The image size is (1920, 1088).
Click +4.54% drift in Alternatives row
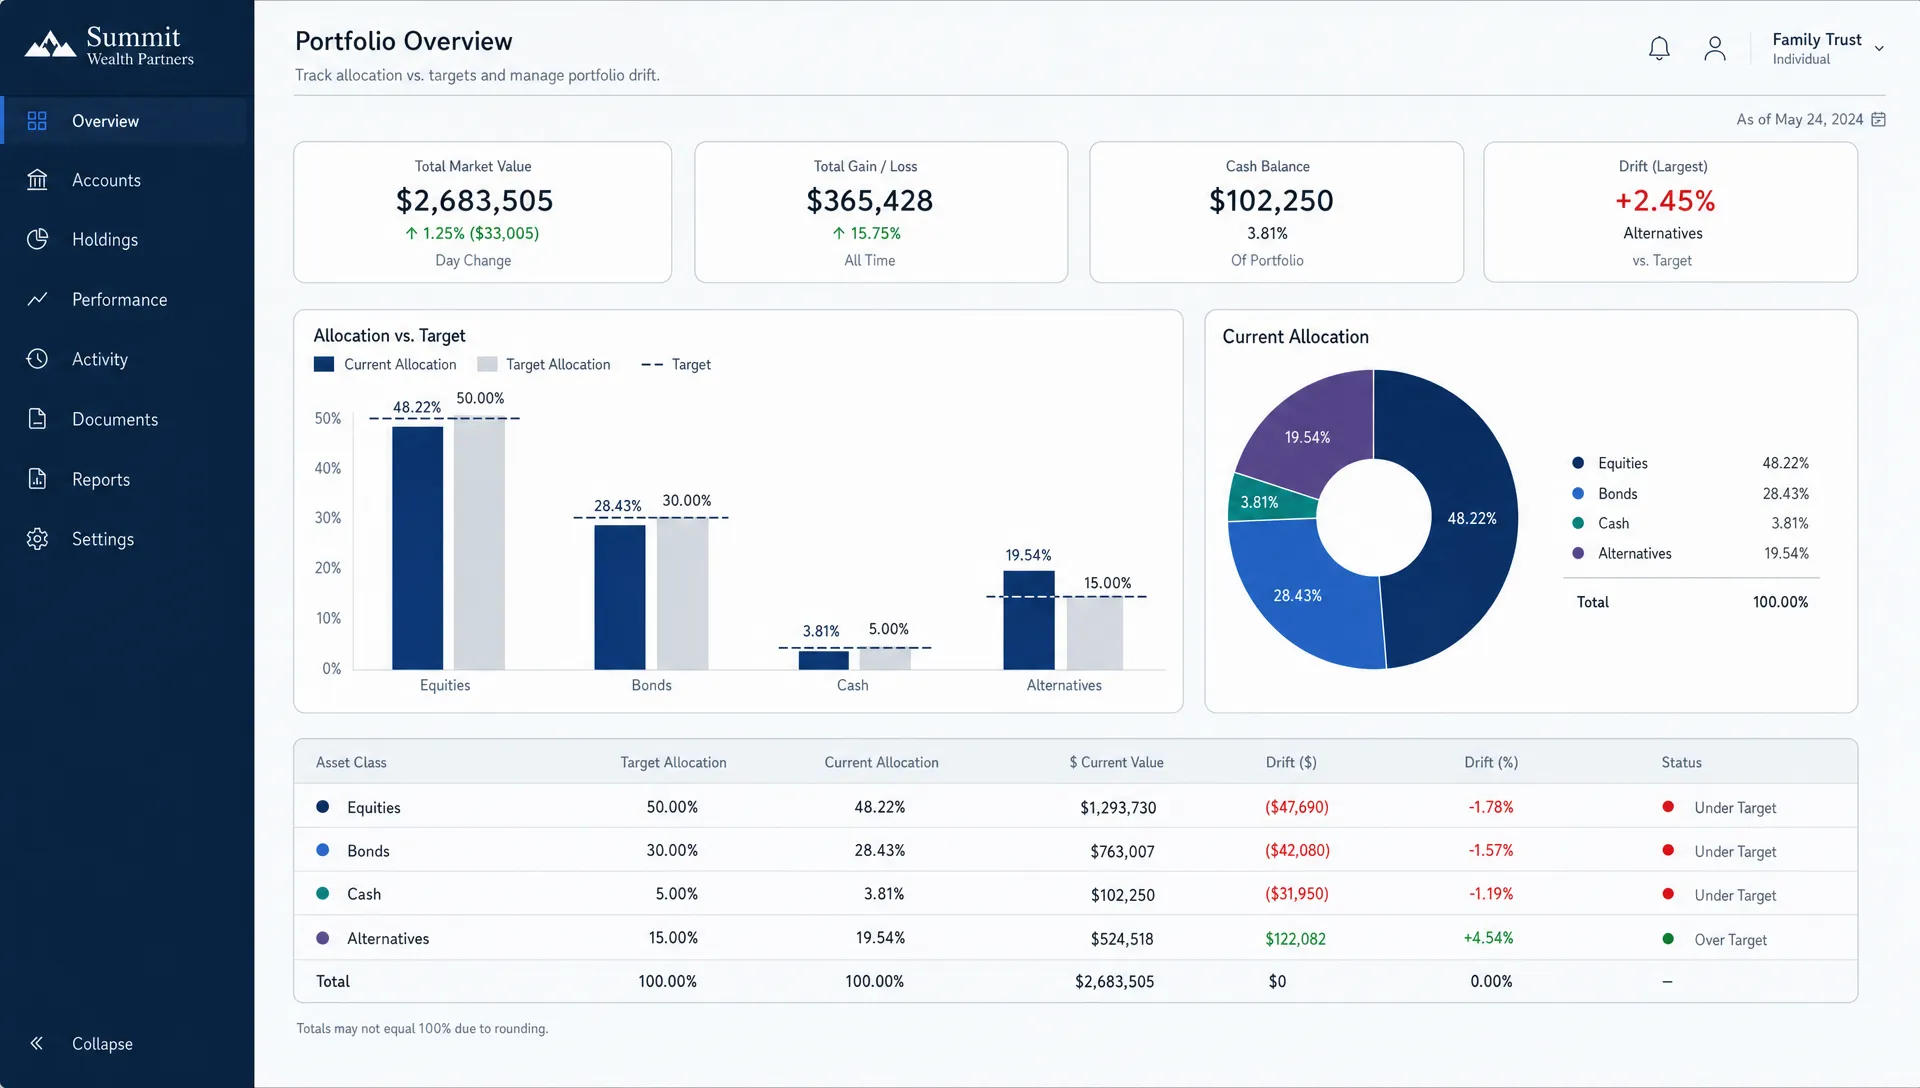click(1488, 938)
